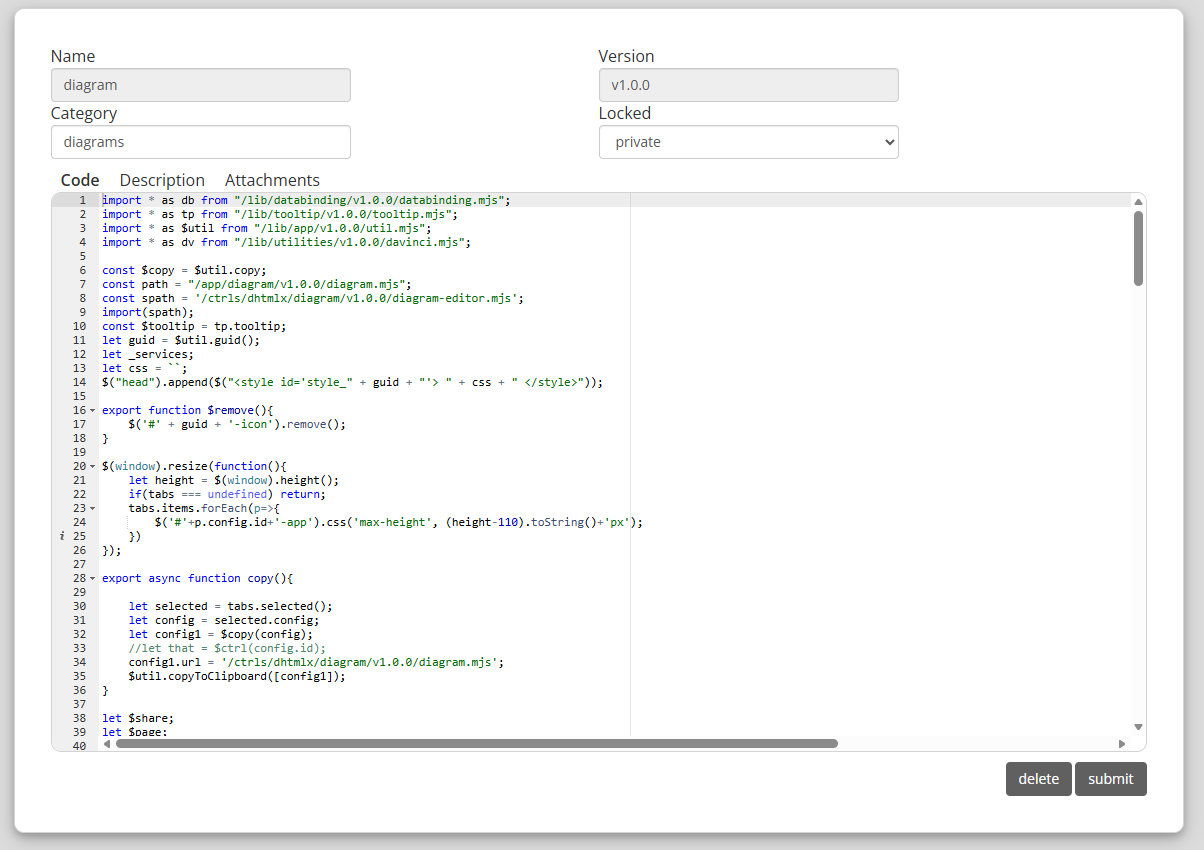Click line number 1 in the editor gutter
1204x850 pixels.
tap(82, 200)
